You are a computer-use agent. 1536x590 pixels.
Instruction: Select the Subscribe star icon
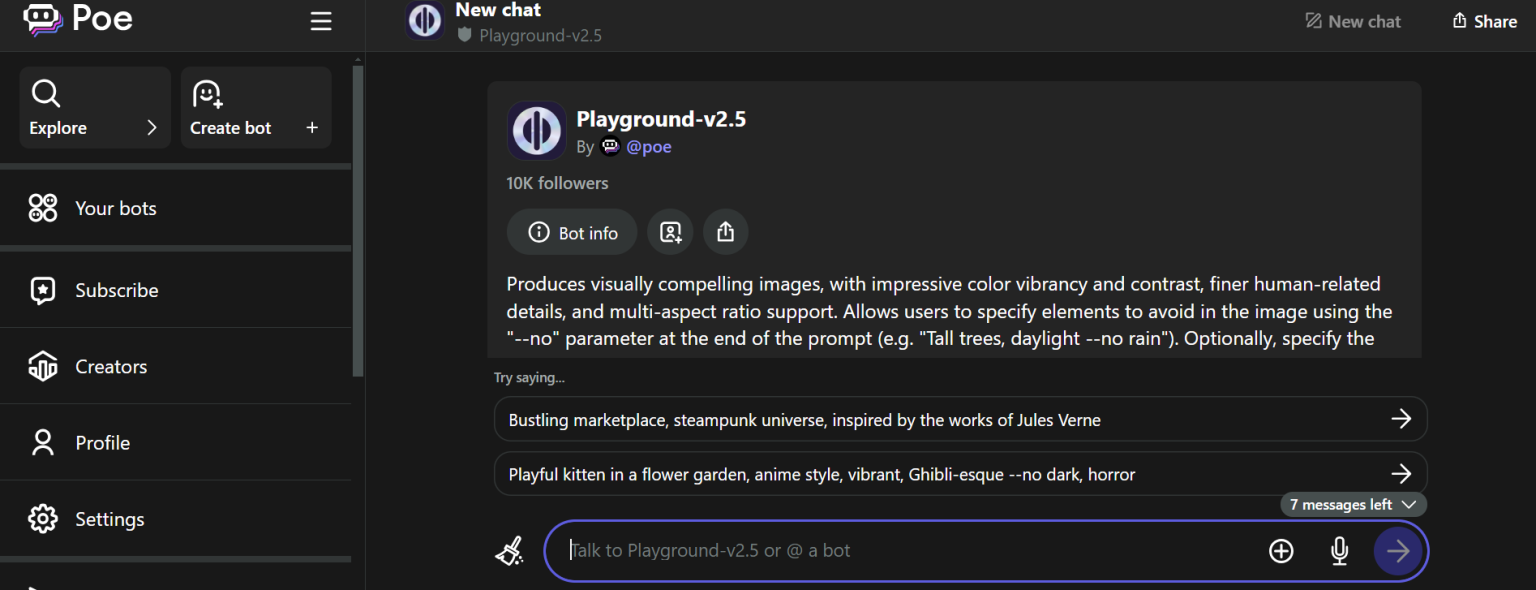tap(43, 290)
